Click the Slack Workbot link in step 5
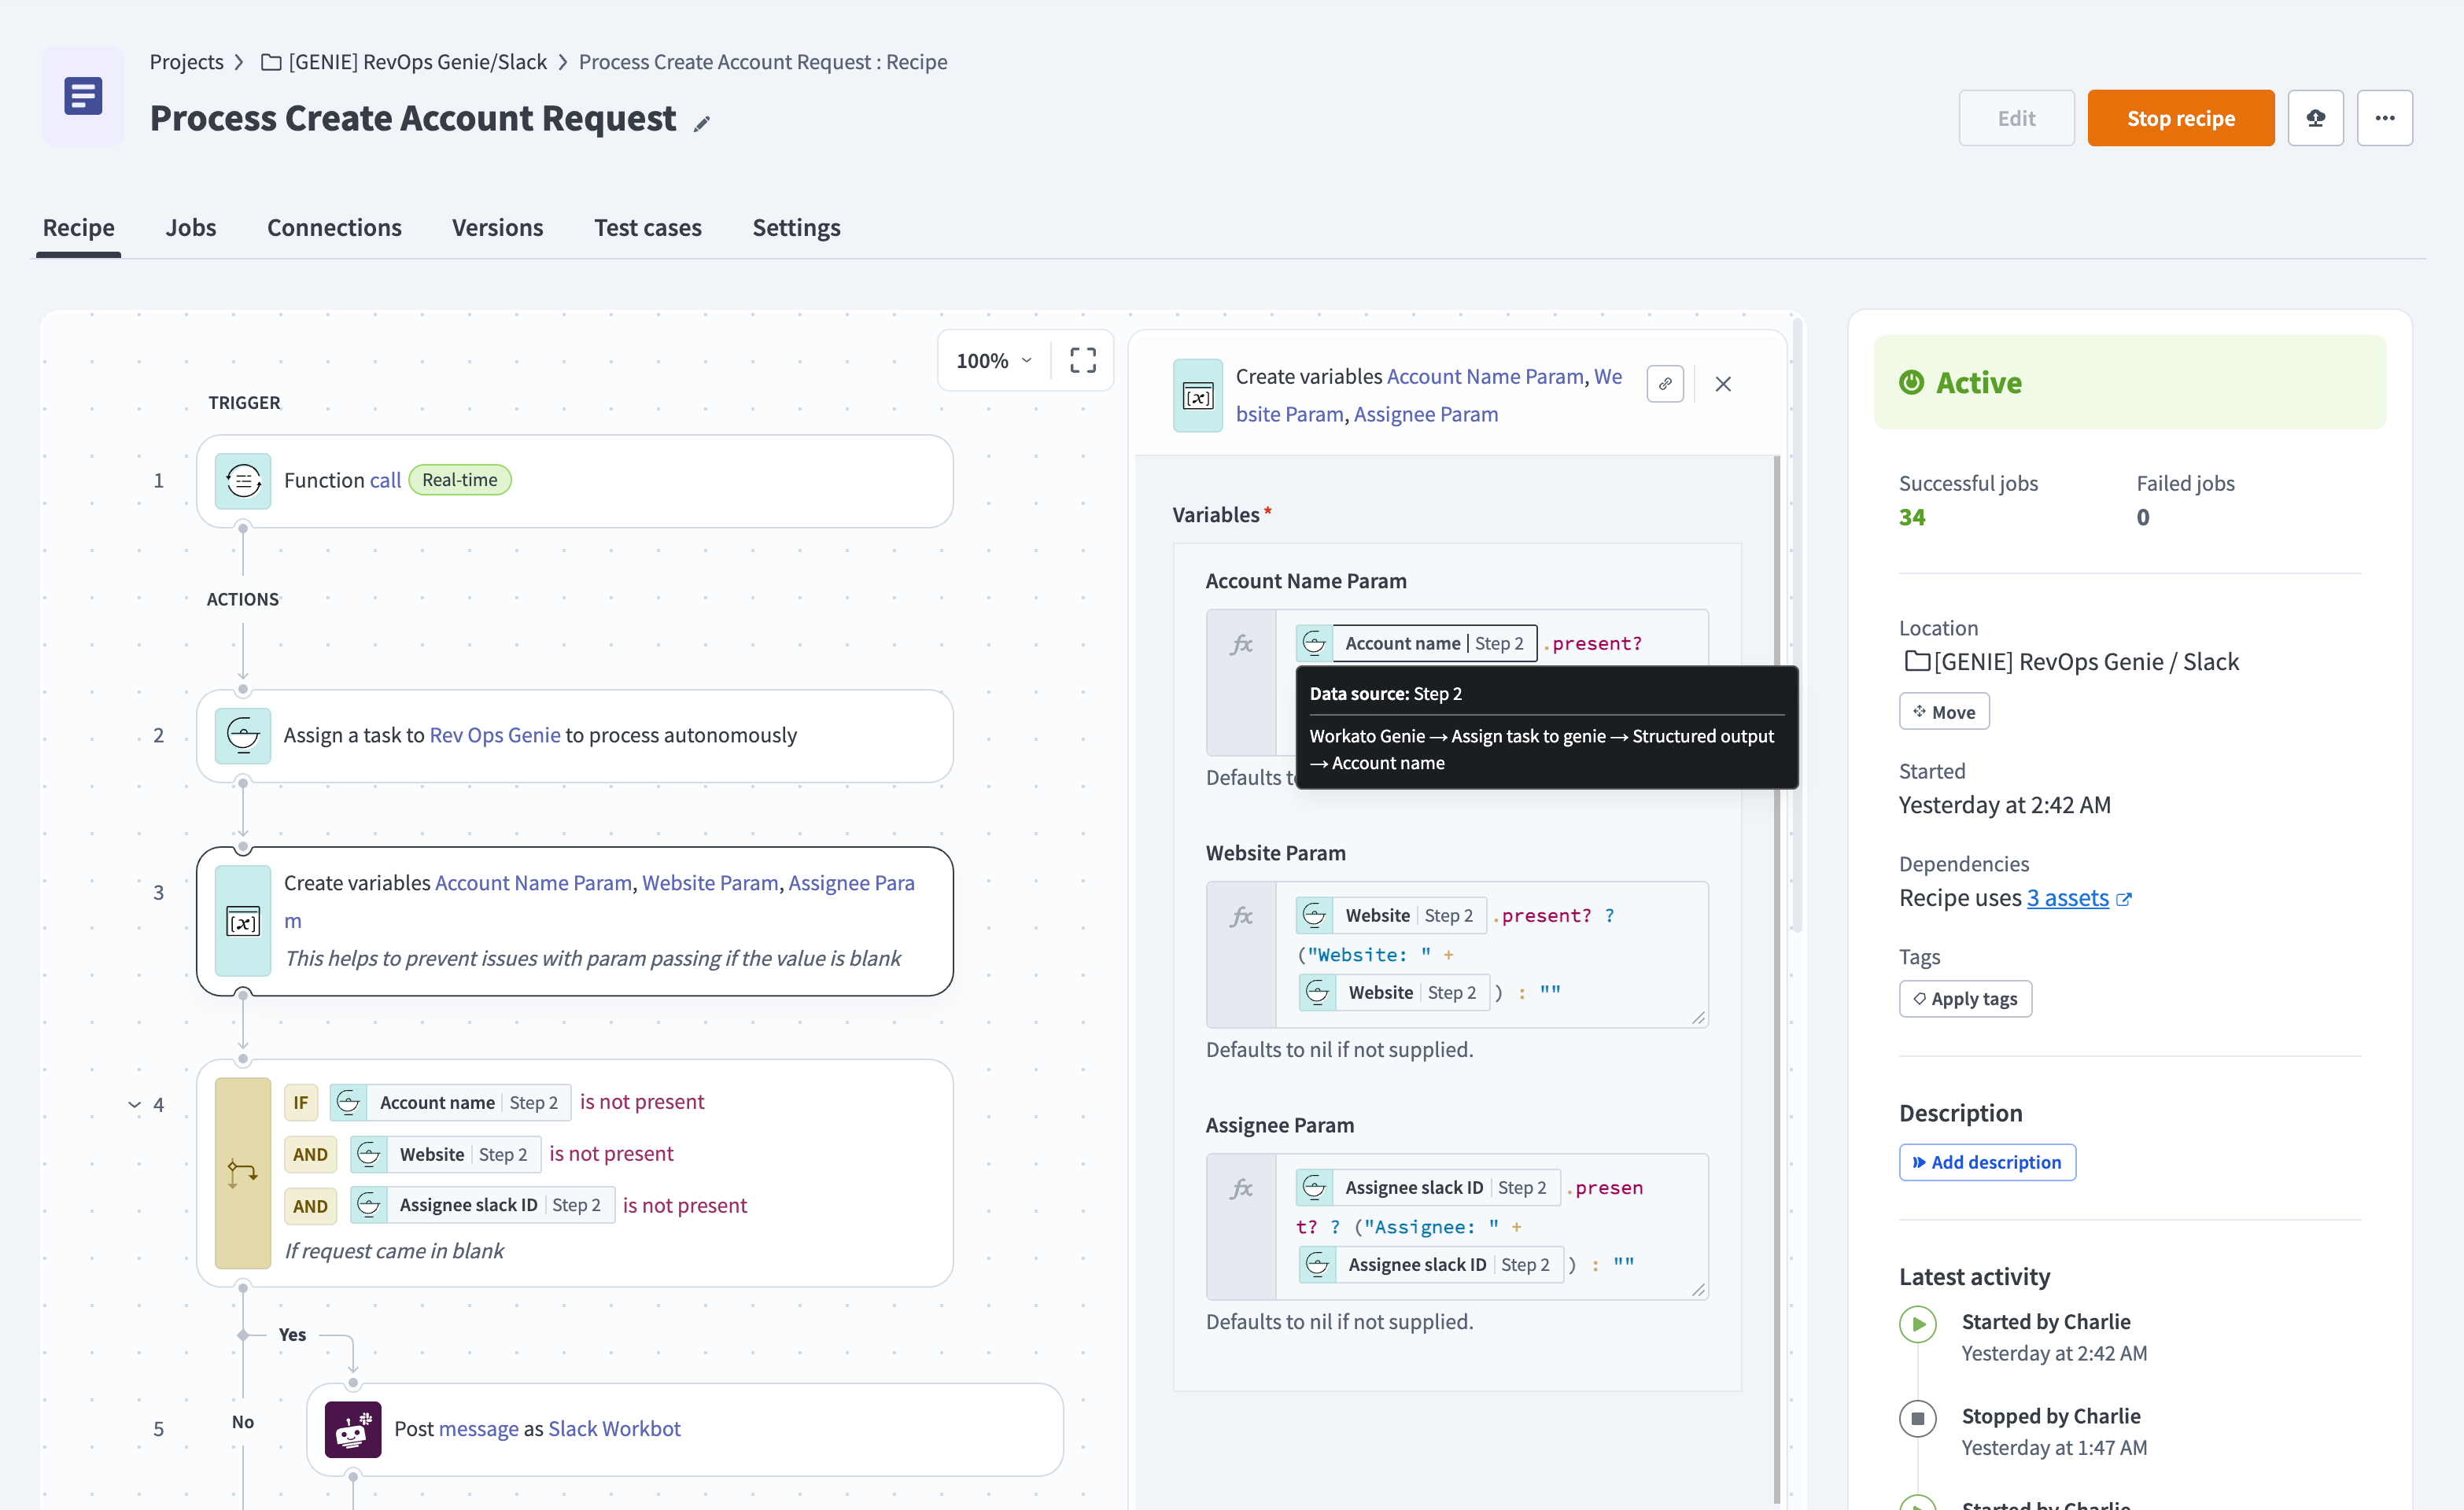 (614, 1429)
